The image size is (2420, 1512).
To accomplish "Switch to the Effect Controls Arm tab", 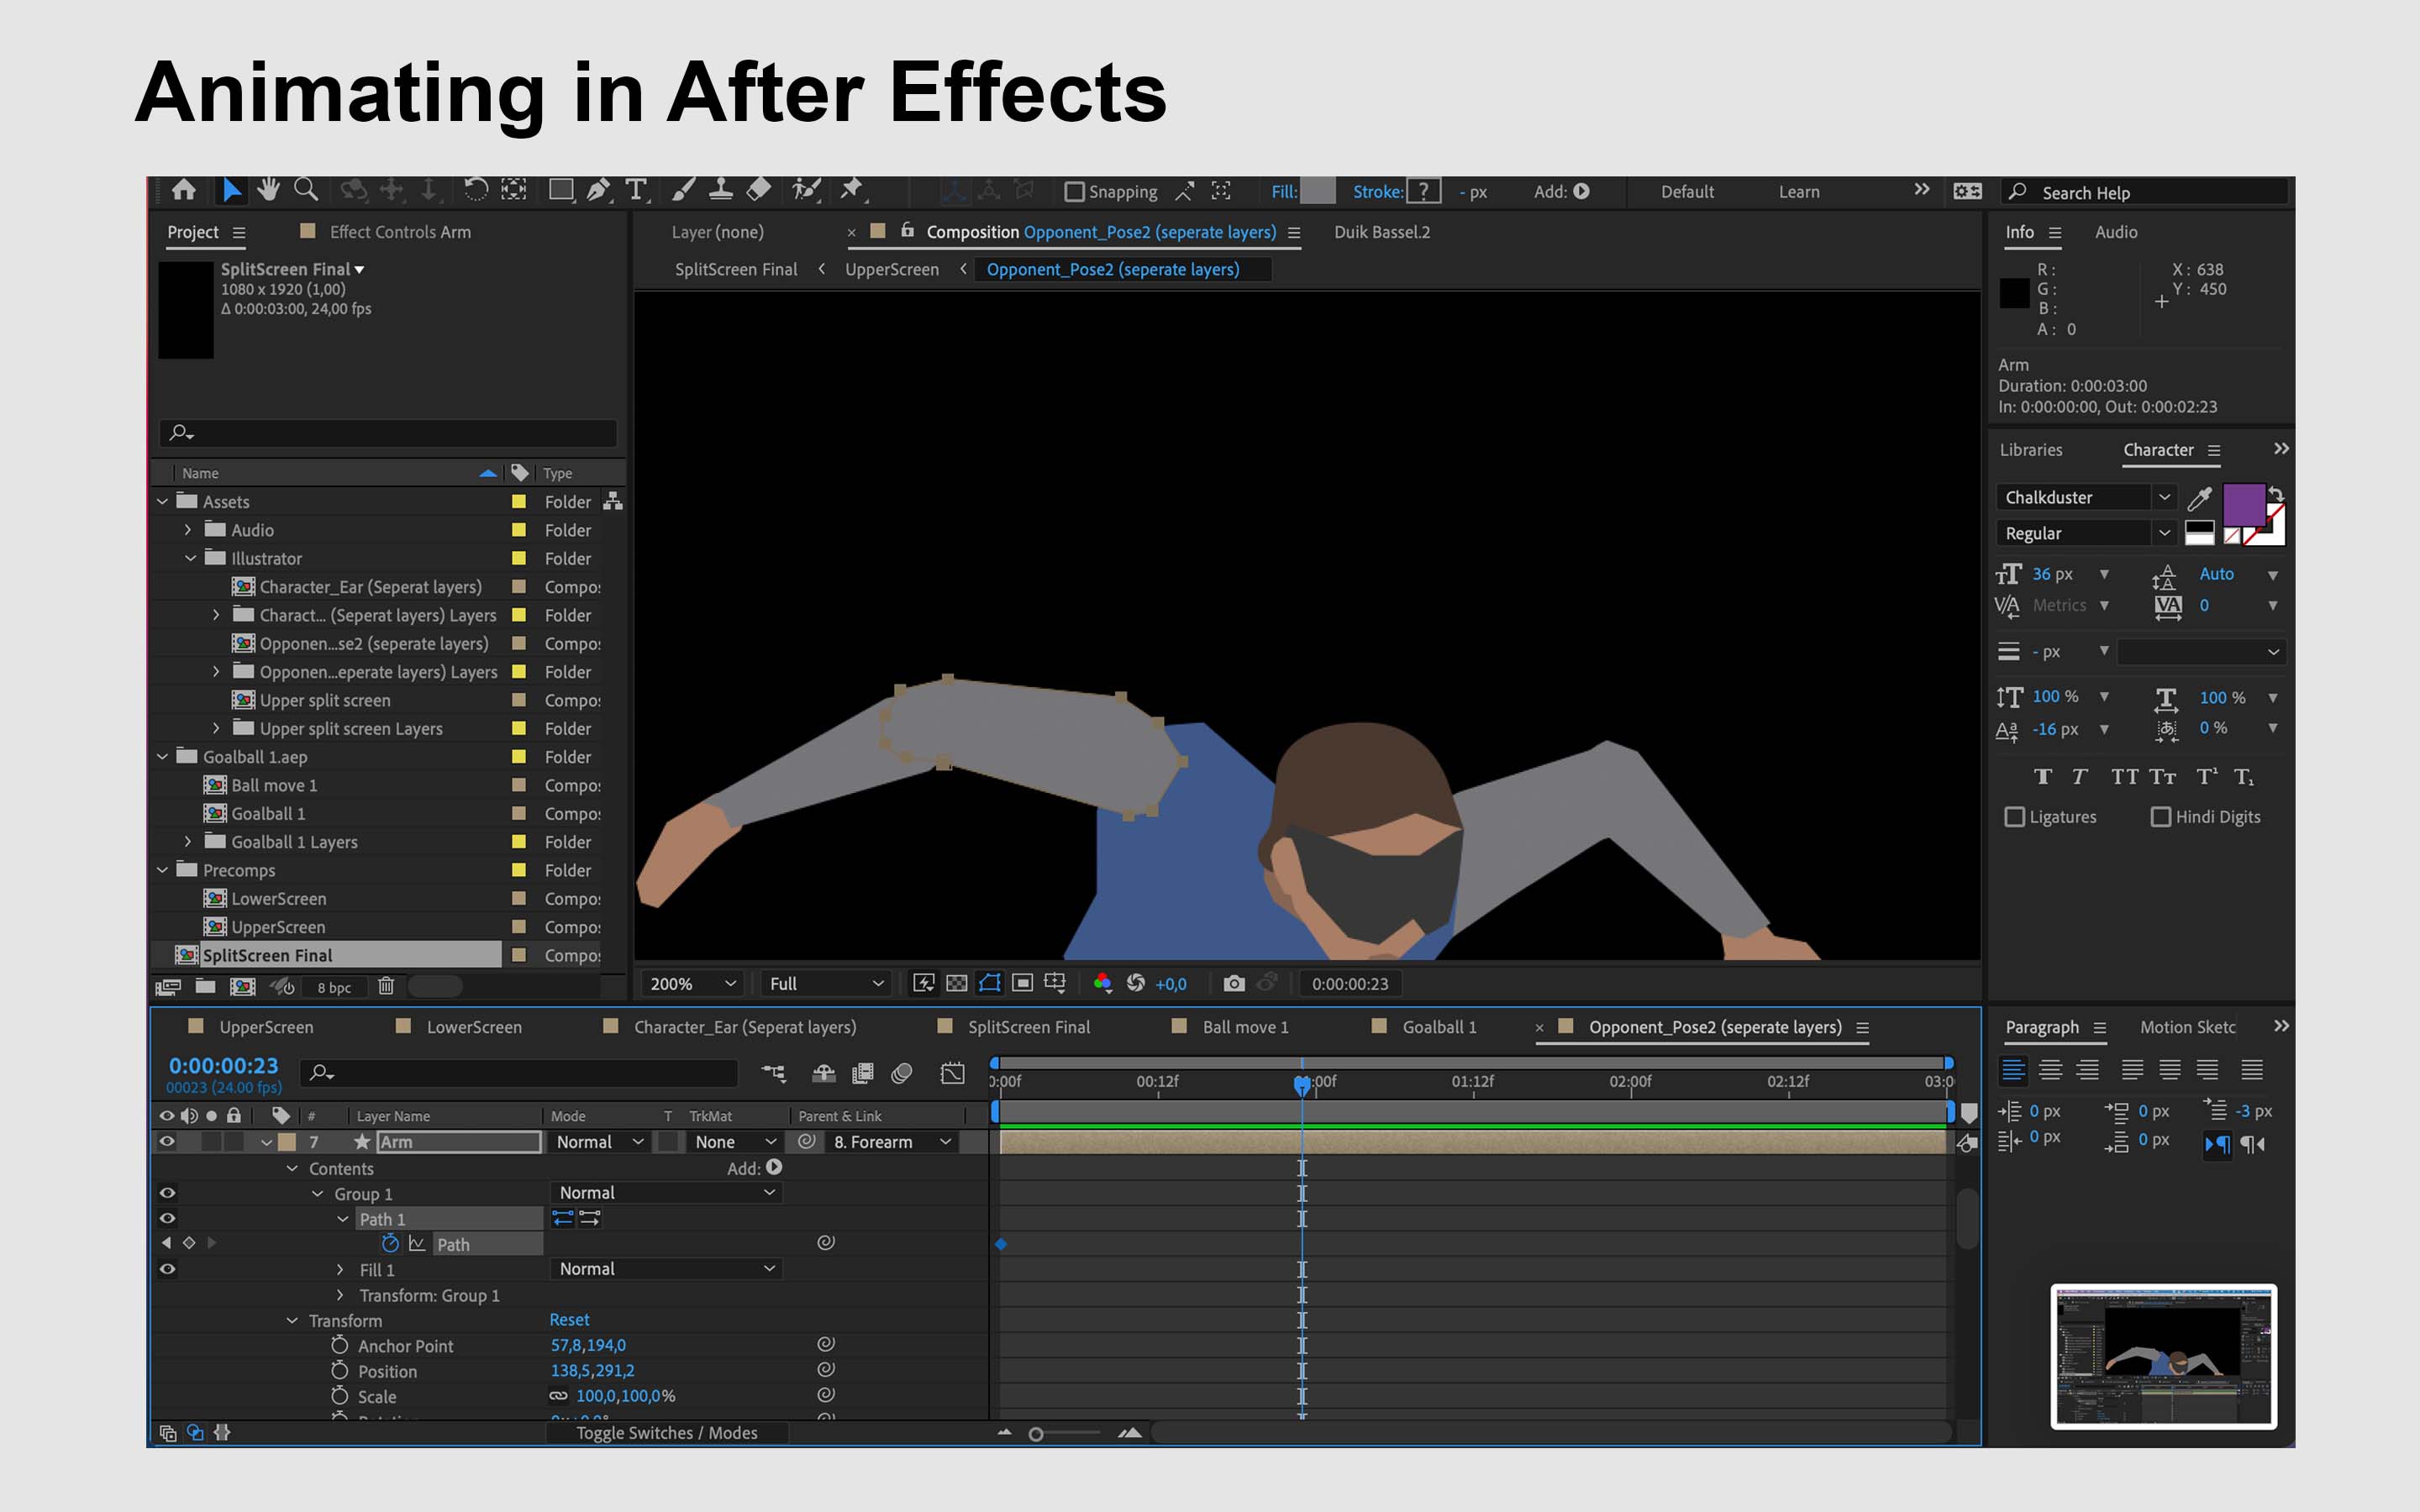I will point(400,232).
